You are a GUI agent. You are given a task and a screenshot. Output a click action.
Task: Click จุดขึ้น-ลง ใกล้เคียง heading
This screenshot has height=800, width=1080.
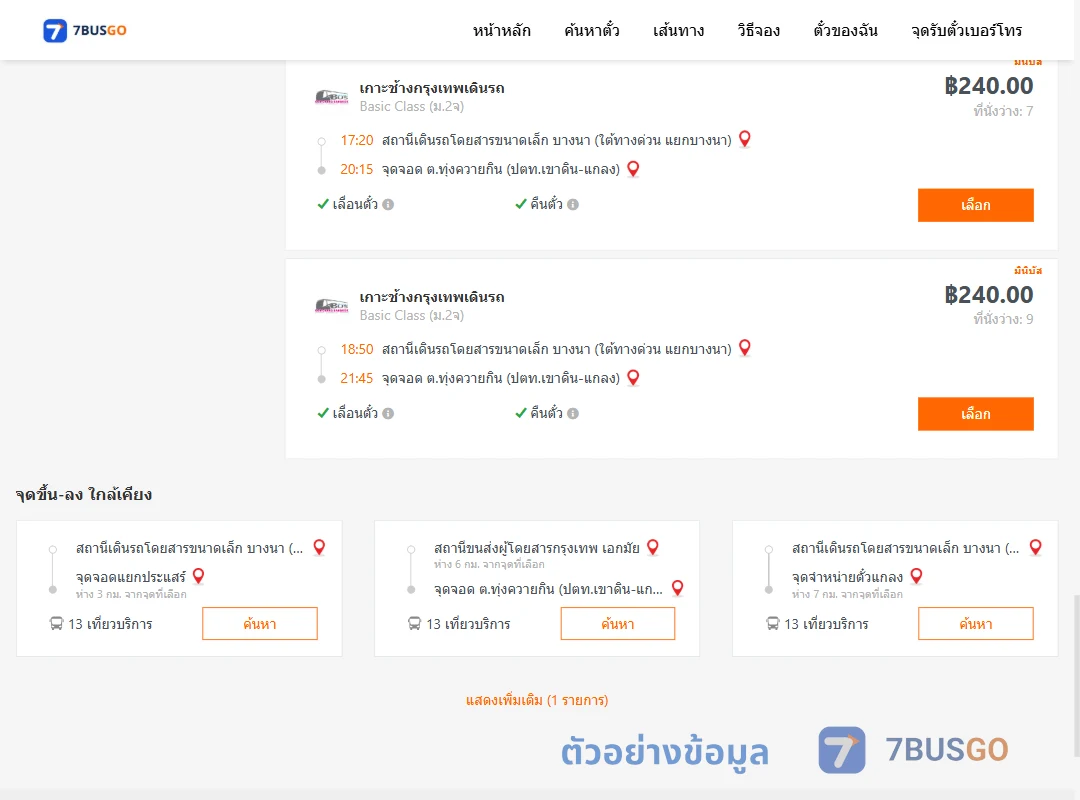tap(84, 495)
